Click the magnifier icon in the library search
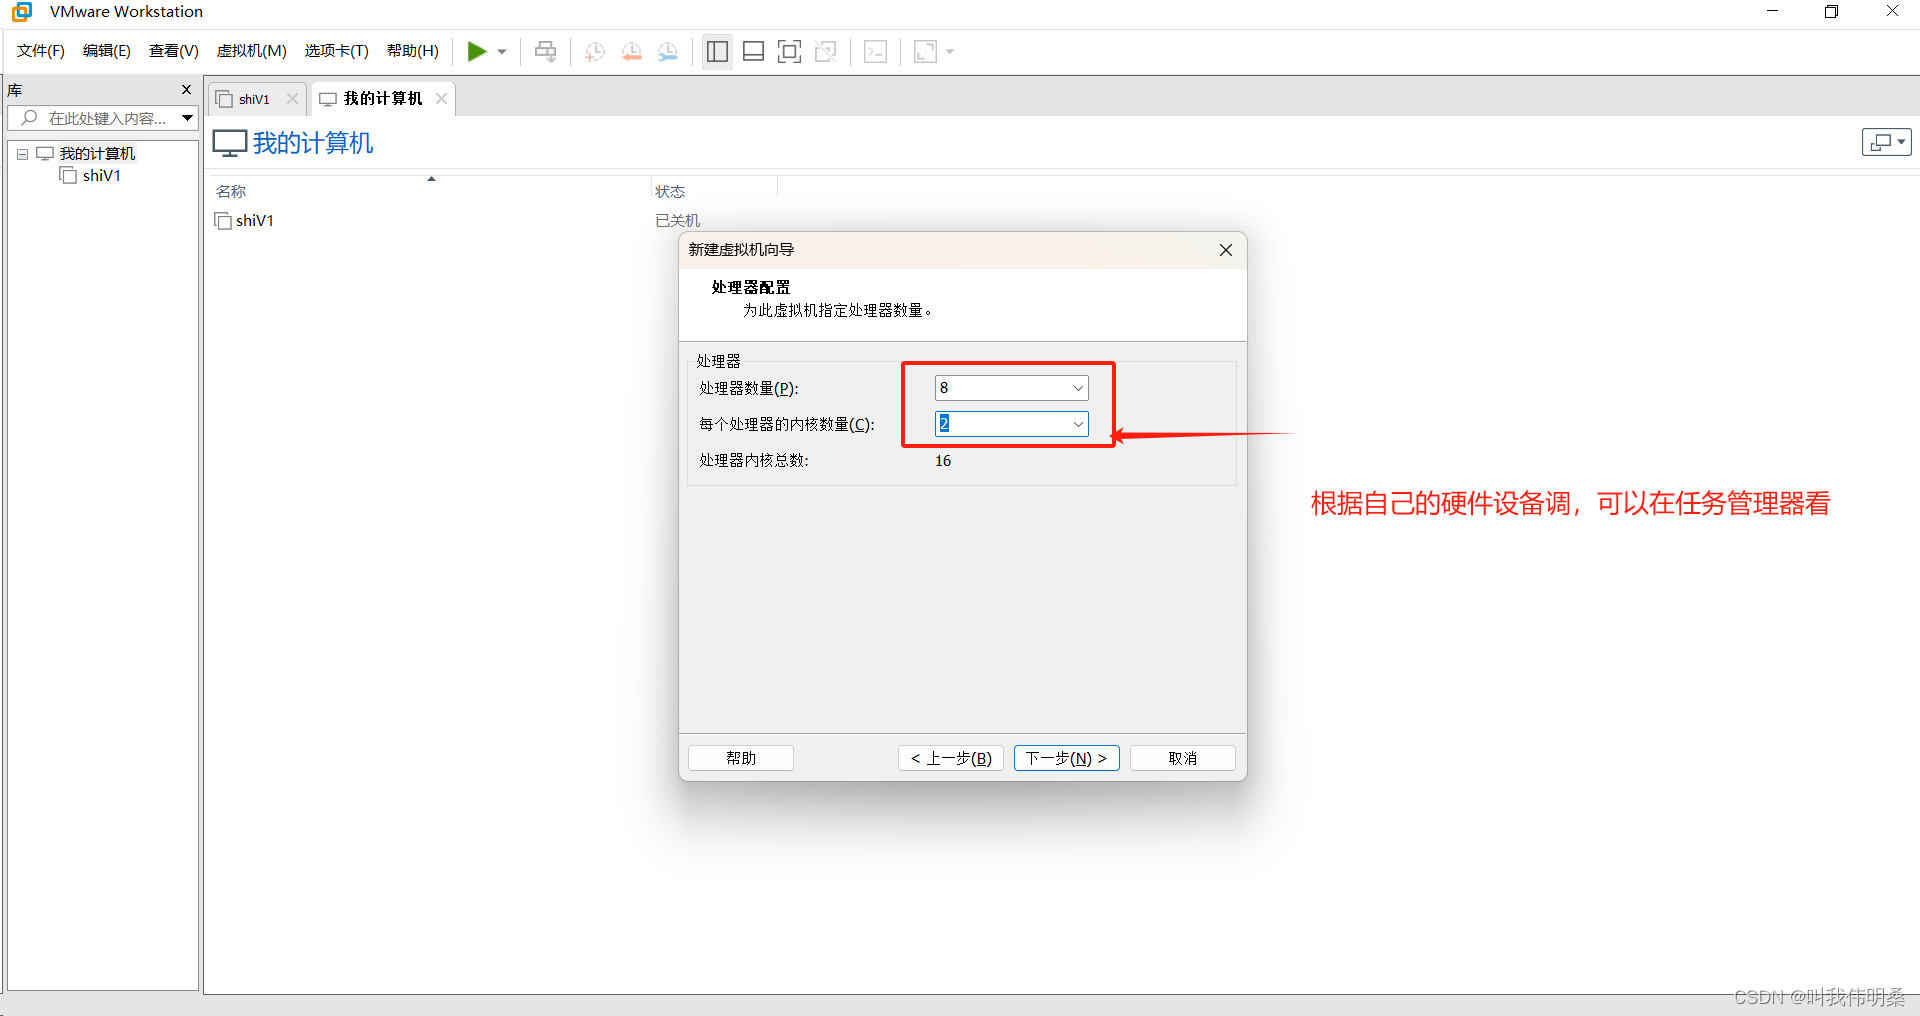 coord(29,118)
